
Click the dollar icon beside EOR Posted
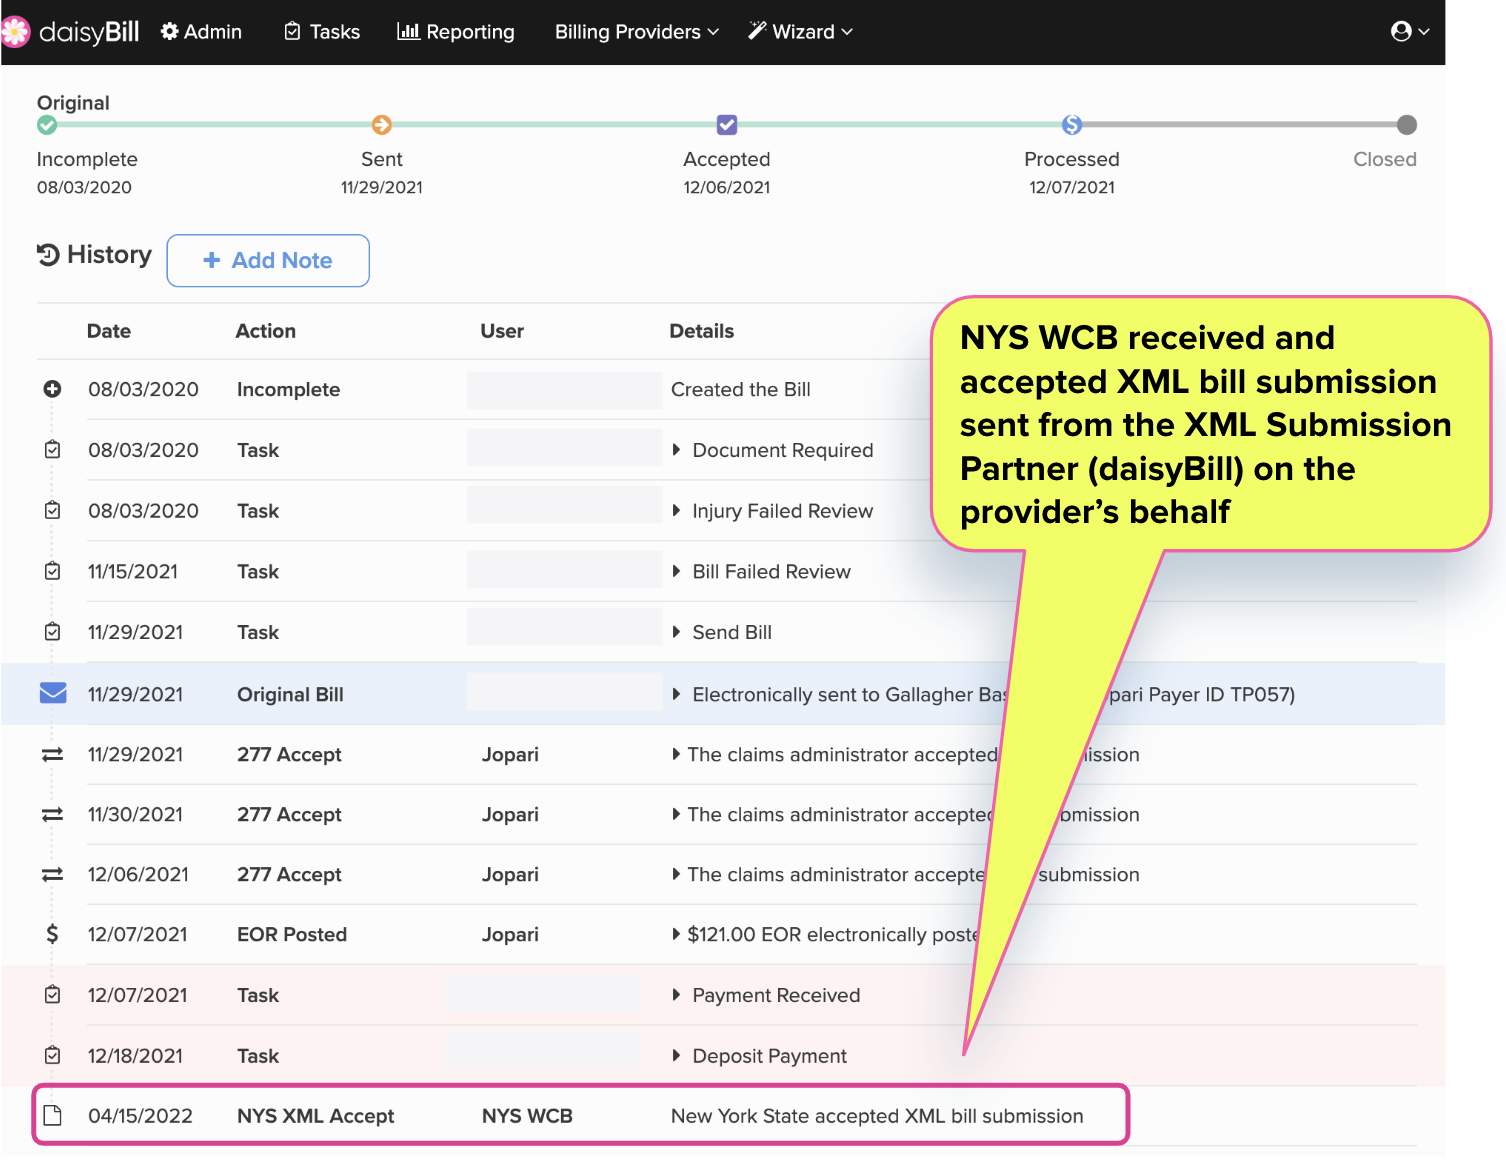[x=52, y=934]
